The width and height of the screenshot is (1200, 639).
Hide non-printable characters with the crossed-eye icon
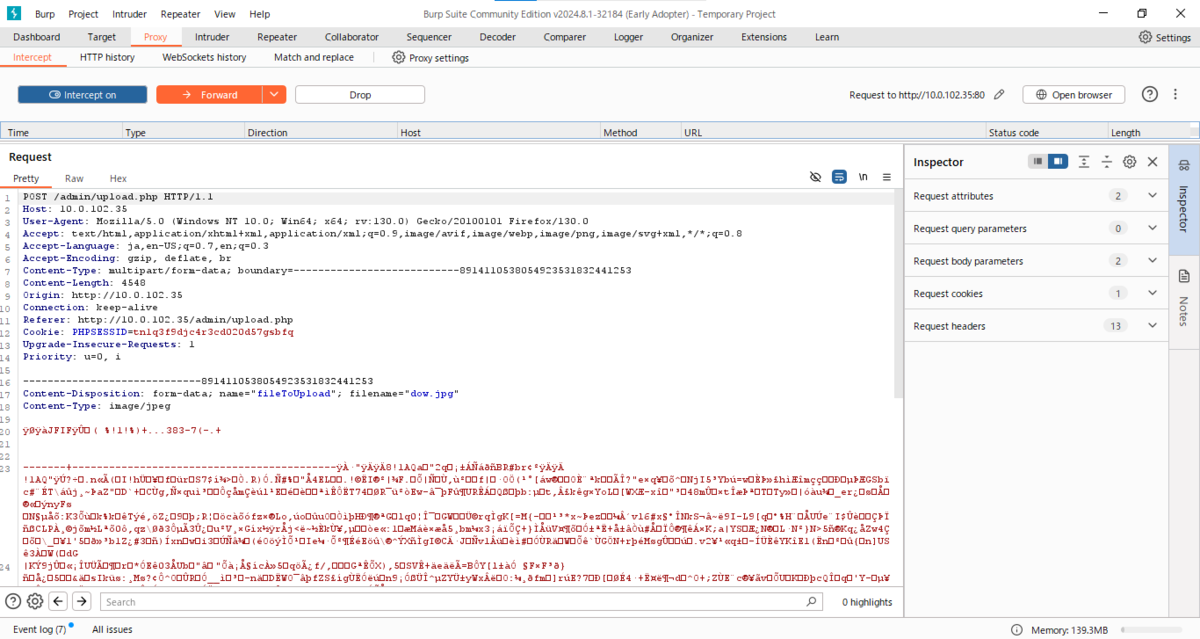click(x=815, y=177)
